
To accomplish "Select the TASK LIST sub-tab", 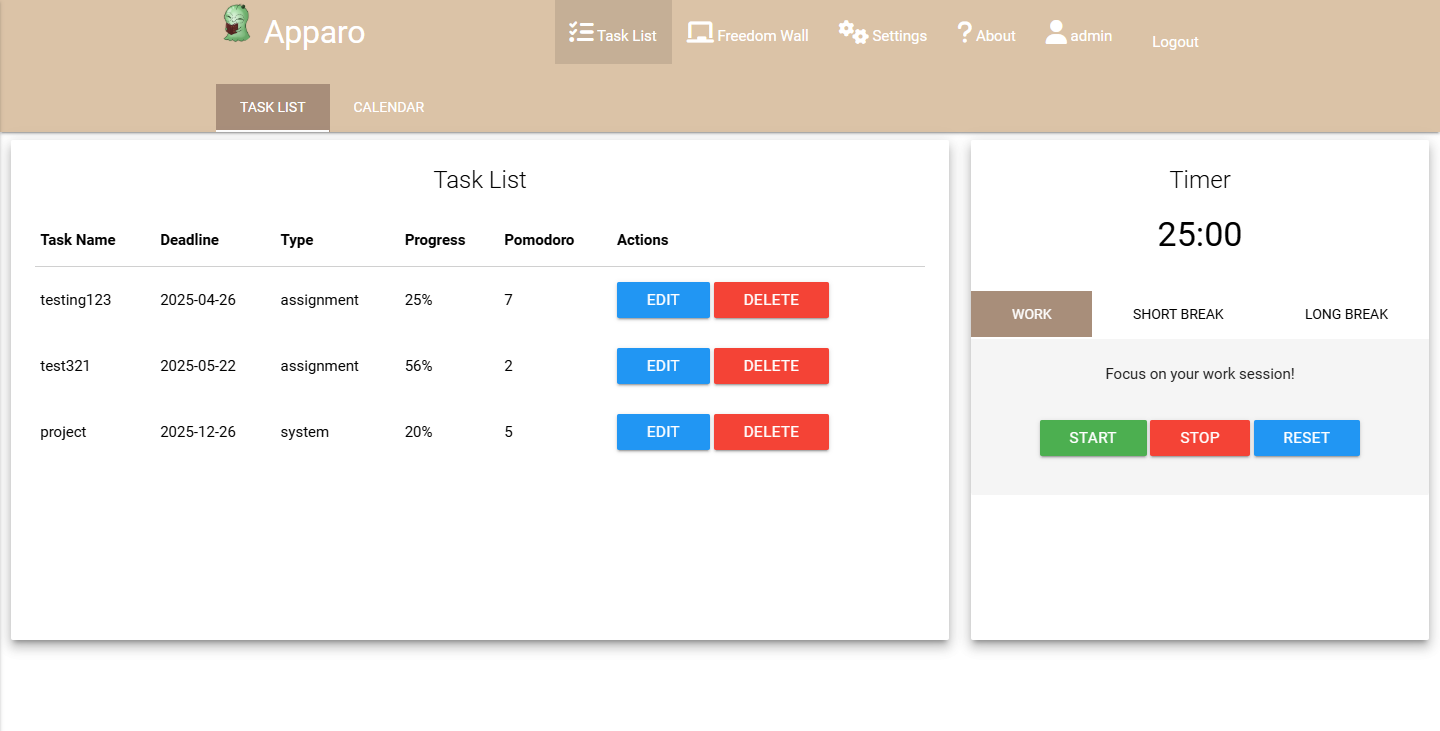I will 273,107.
